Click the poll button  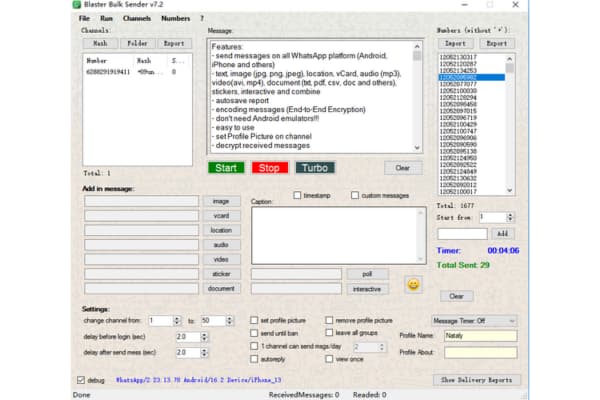pyautogui.click(x=366, y=273)
